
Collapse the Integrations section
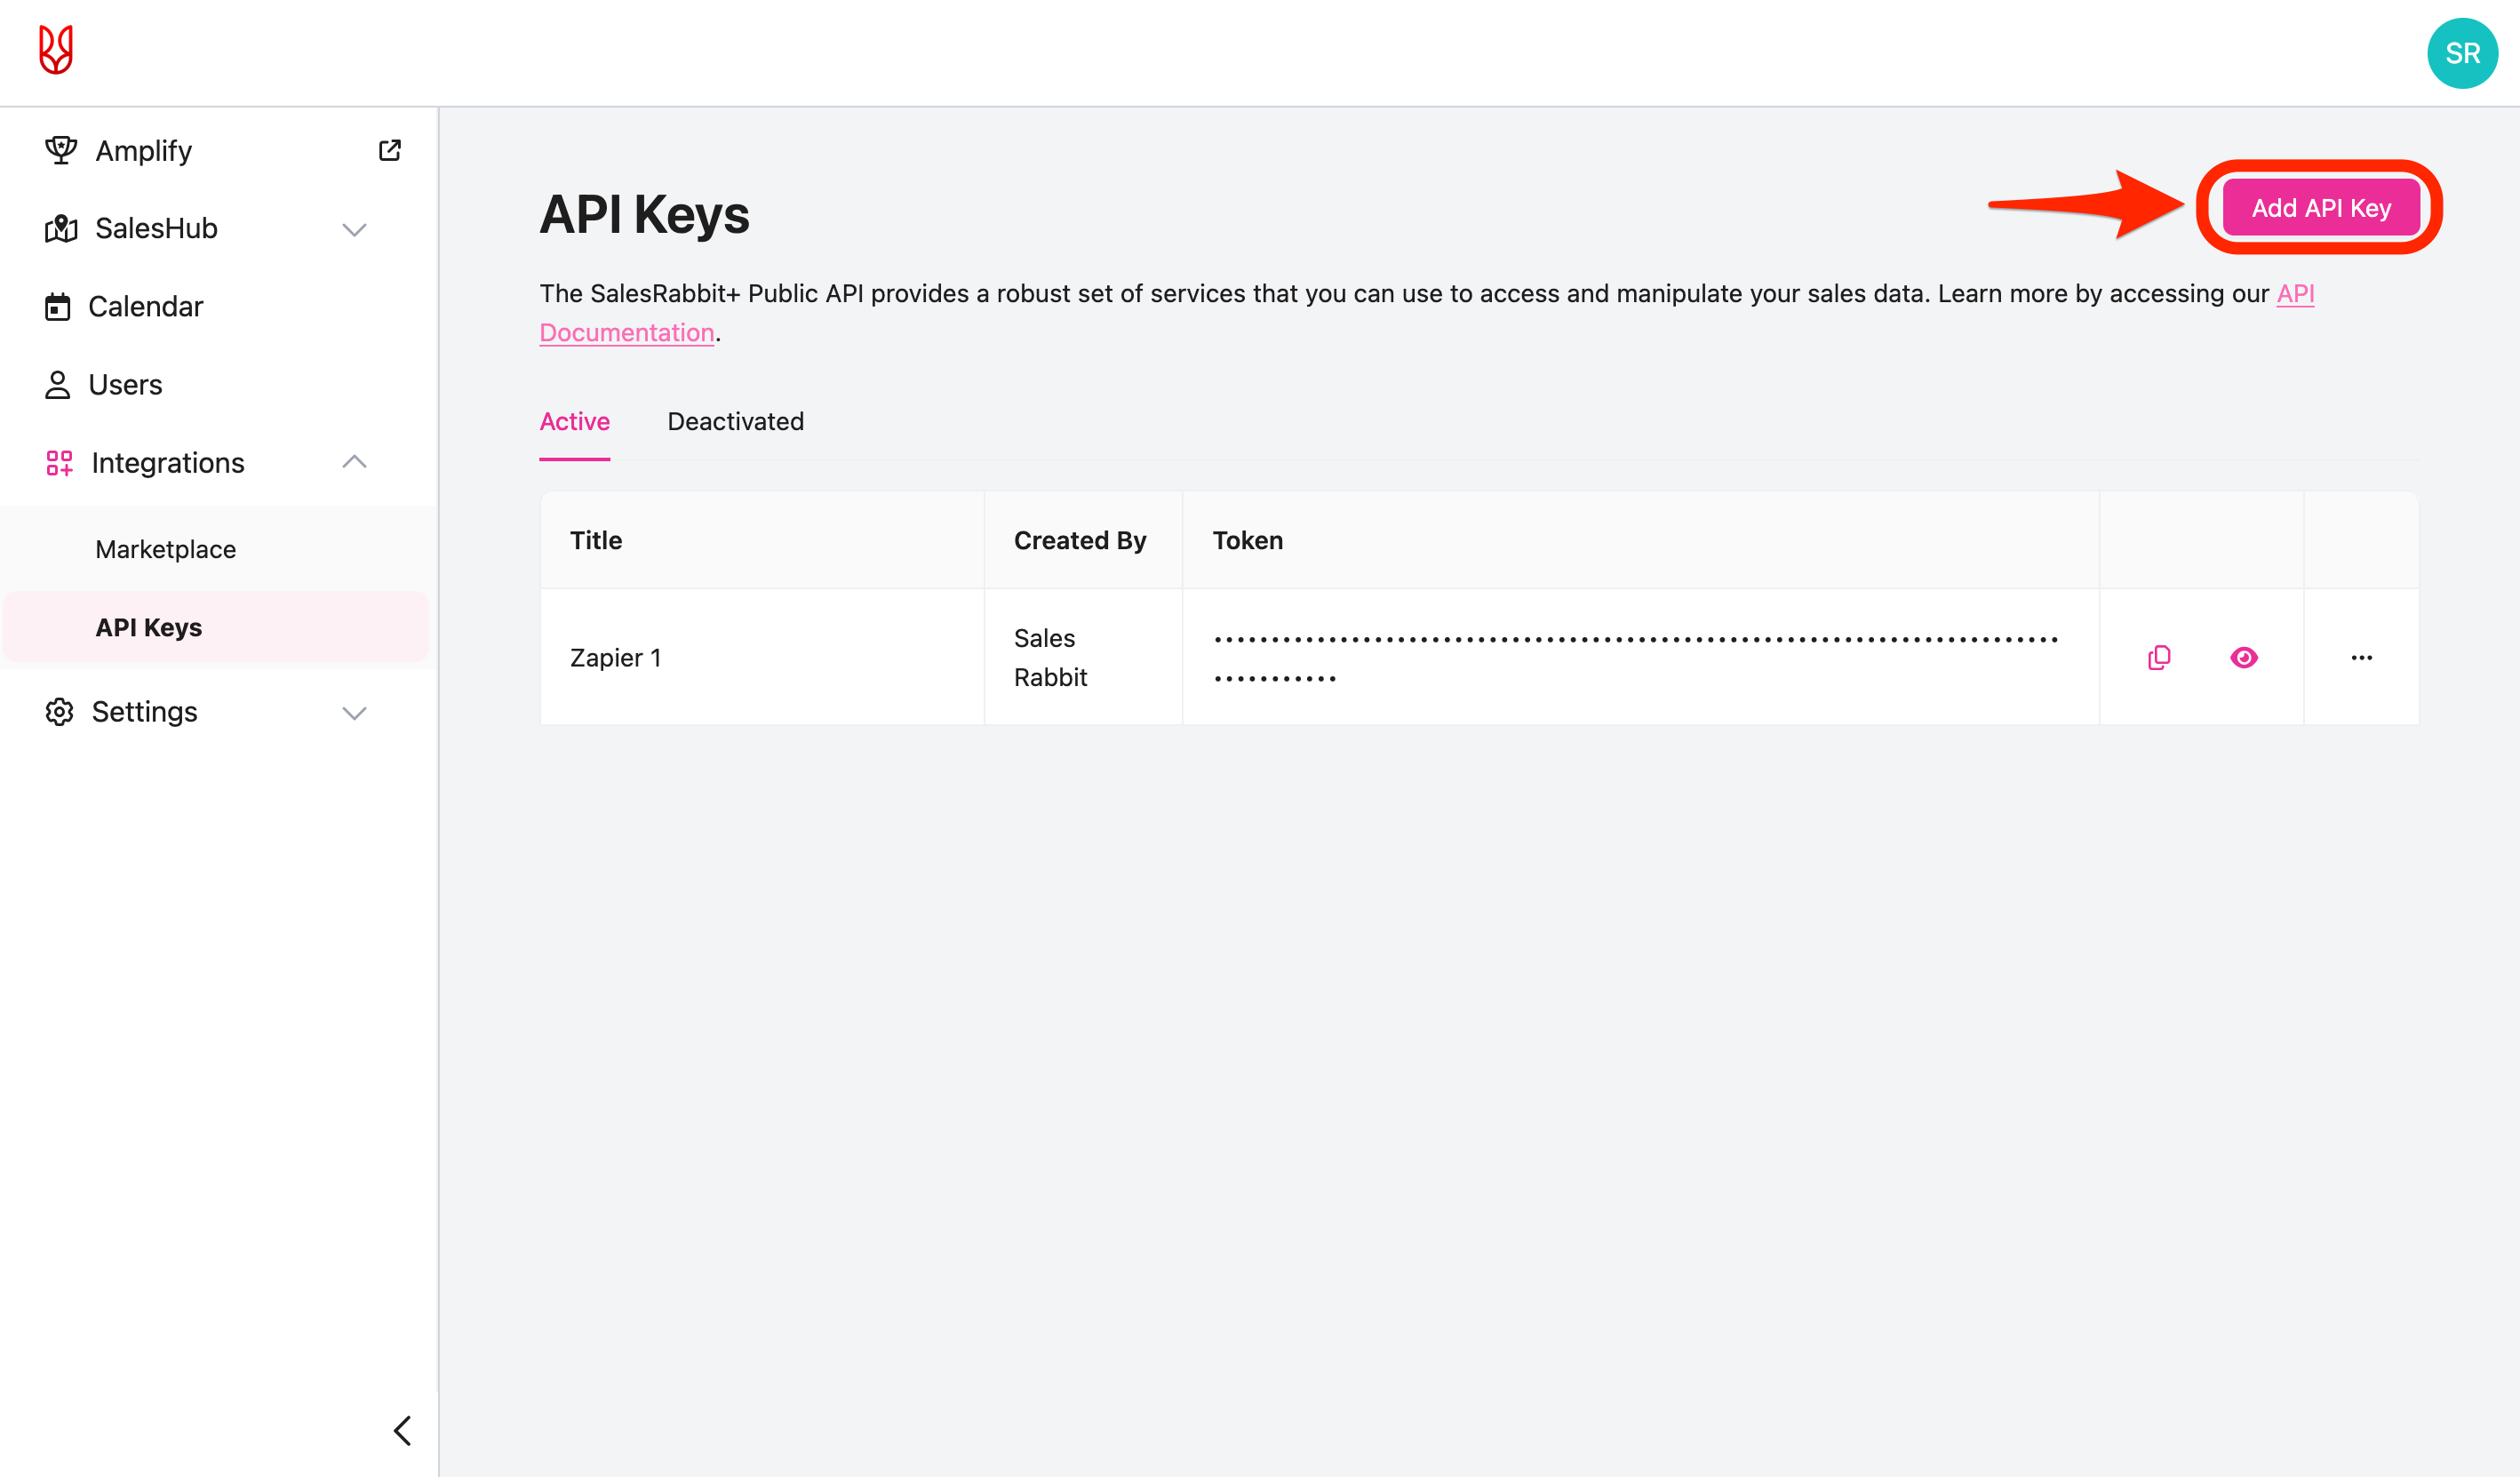(x=354, y=461)
